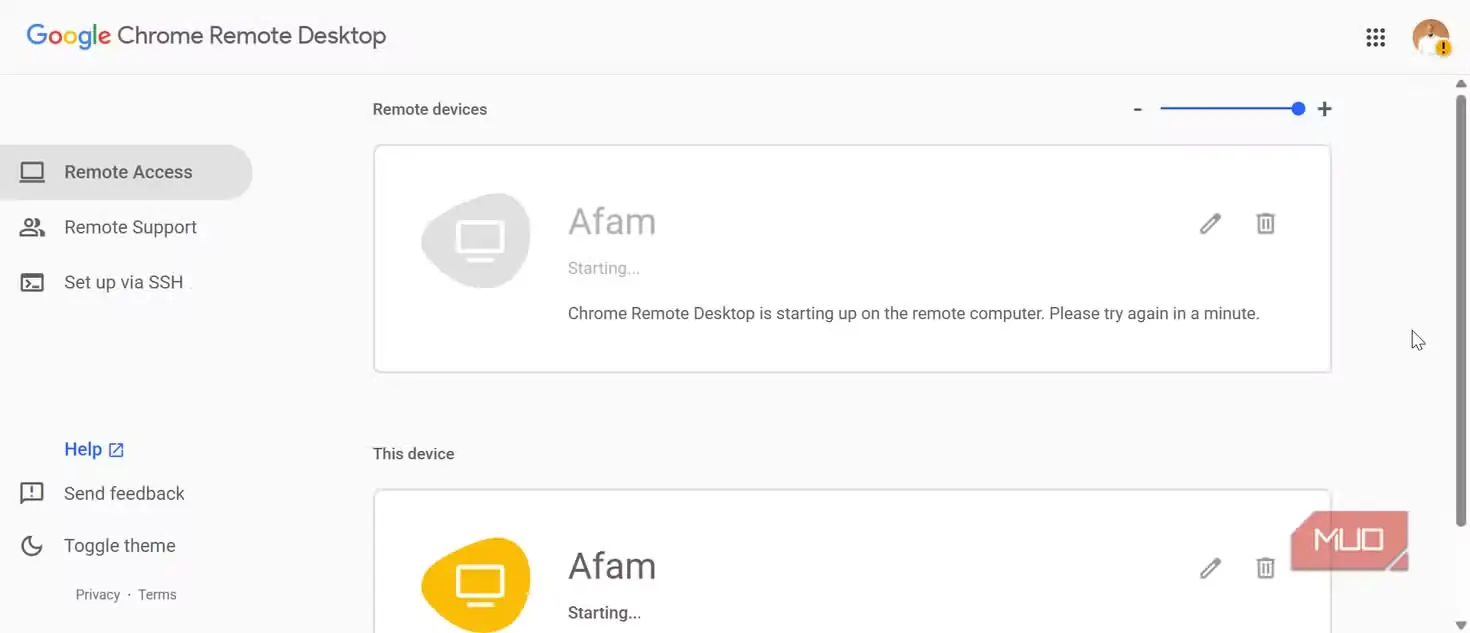Click the terminal icon beside Set up via SSH
1470x633 pixels.
(x=33, y=282)
